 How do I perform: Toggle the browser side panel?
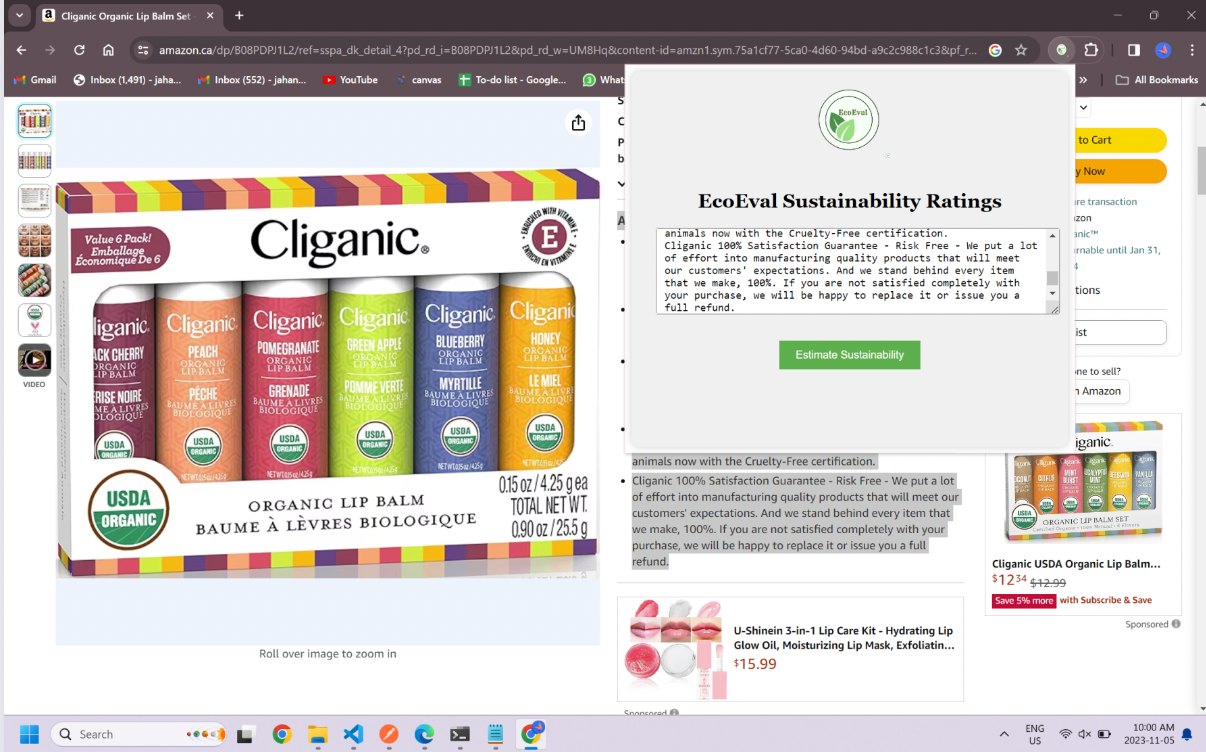pyautogui.click(x=1134, y=50)
